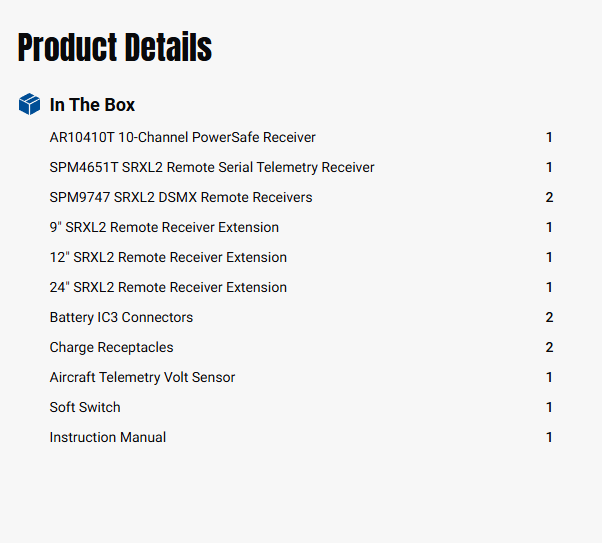The image size is (602, 543).
Task: Click the Product Details heading
Action: point(115,47)
